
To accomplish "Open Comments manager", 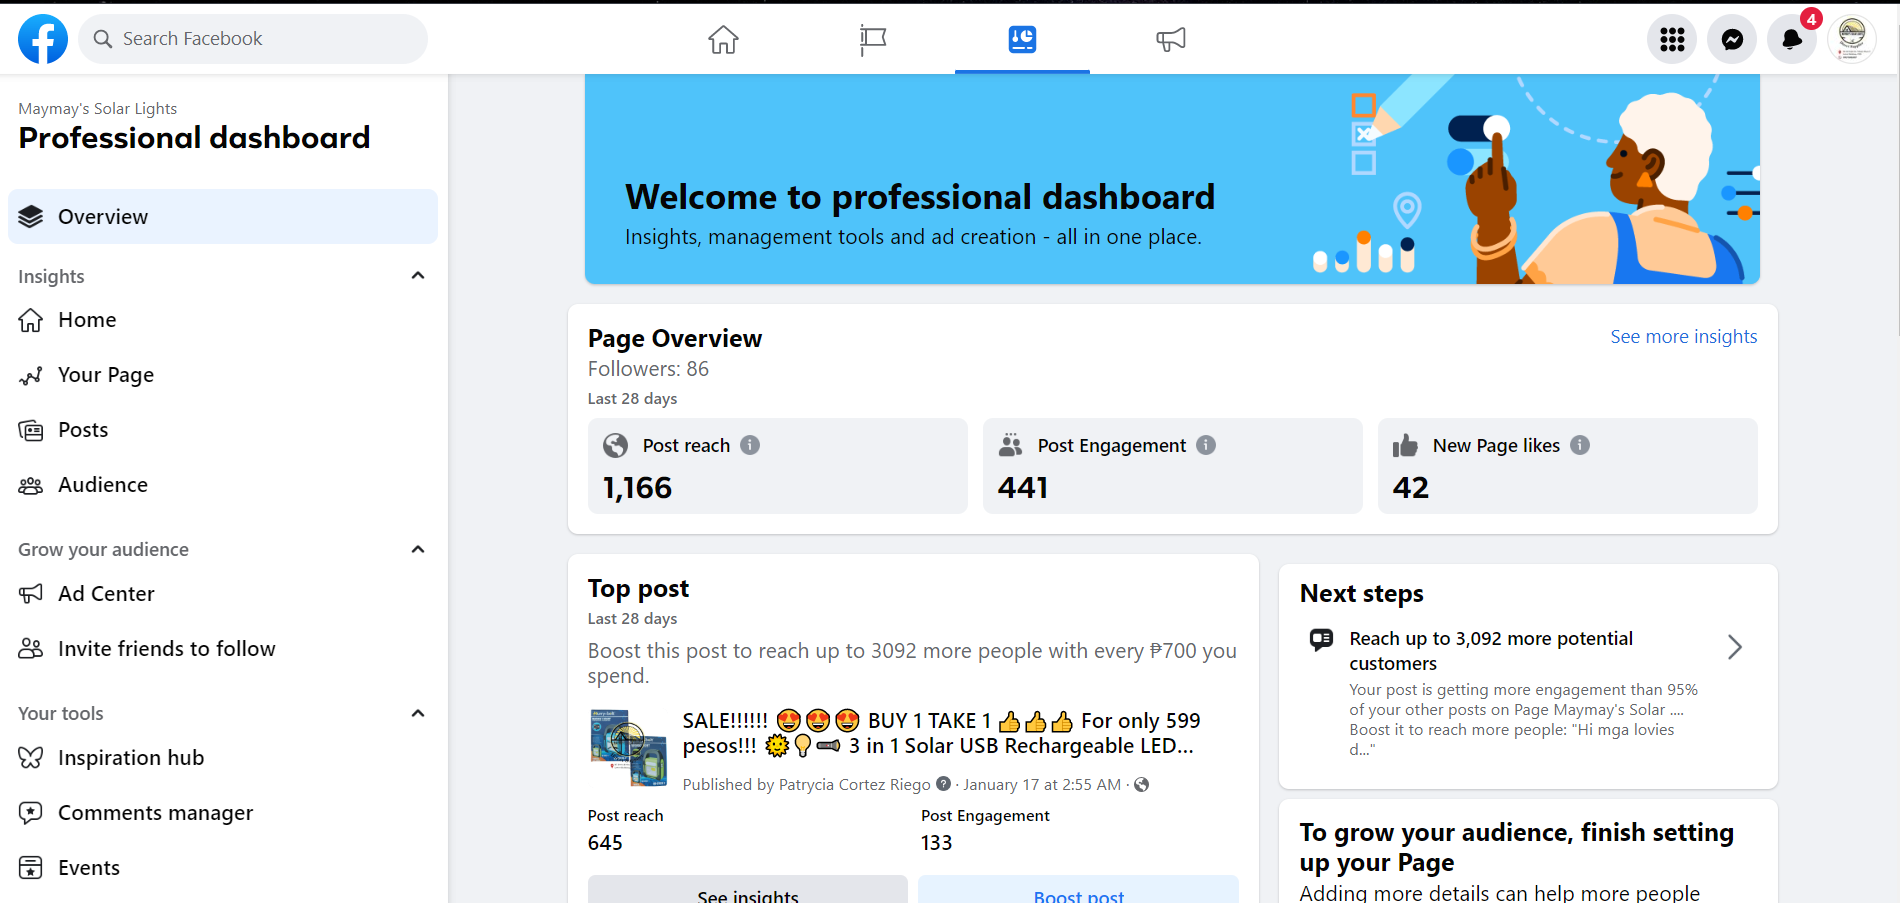I will tap(223, 813).
